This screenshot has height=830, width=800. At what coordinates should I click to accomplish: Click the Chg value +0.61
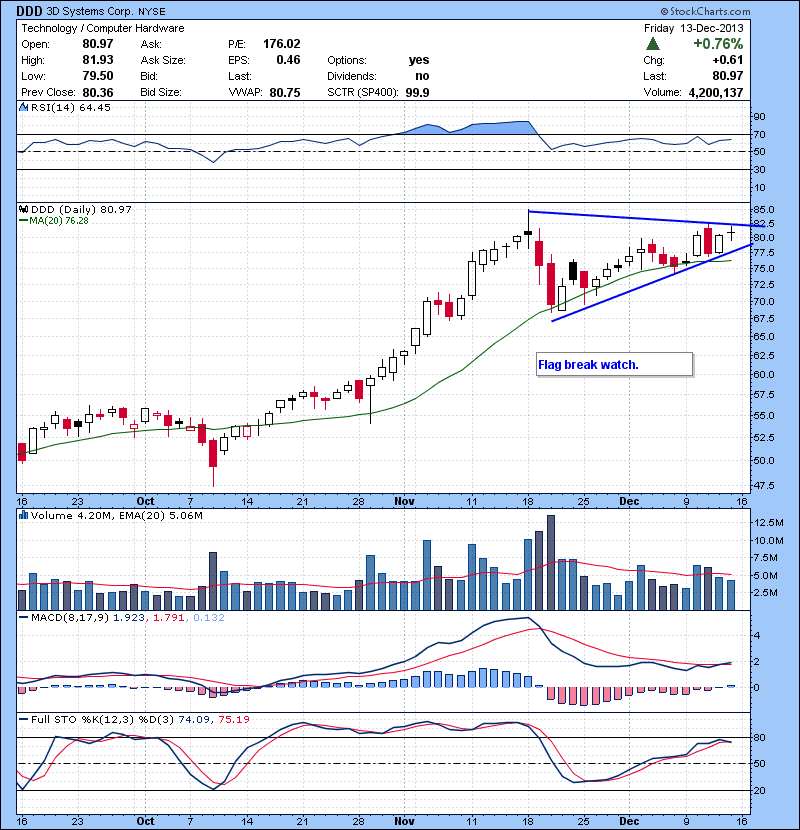(x=727, y=60)
